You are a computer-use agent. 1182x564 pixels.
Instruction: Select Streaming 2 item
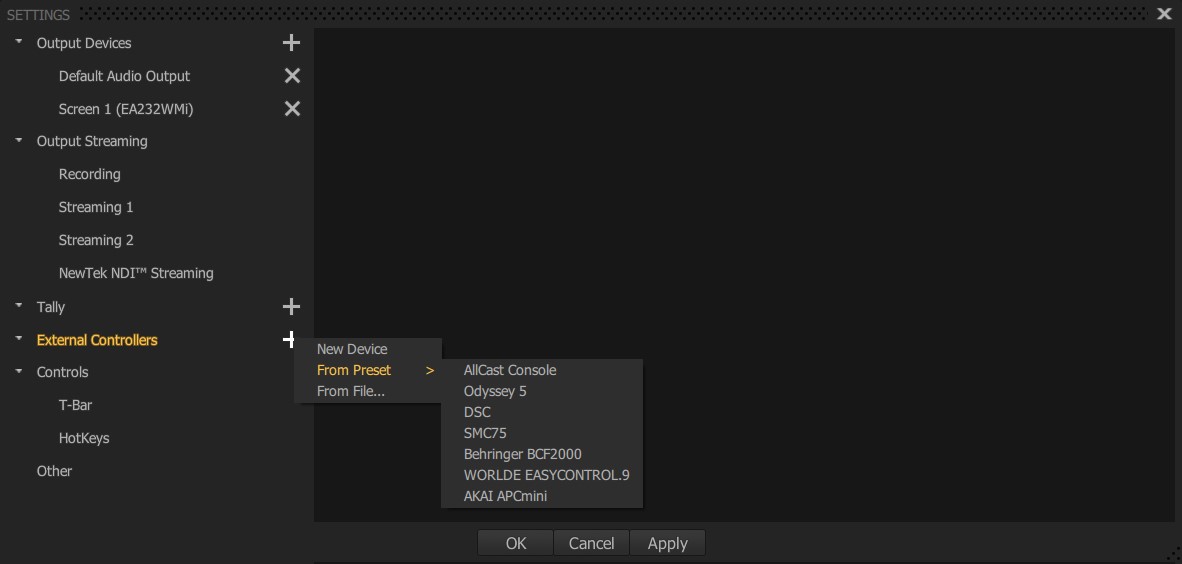pos(96,241)
